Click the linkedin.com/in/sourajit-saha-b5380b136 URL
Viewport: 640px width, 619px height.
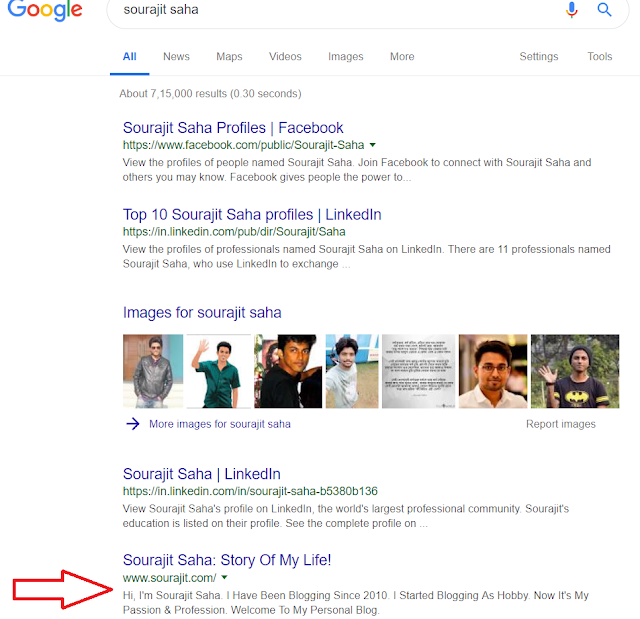[250, 491]
